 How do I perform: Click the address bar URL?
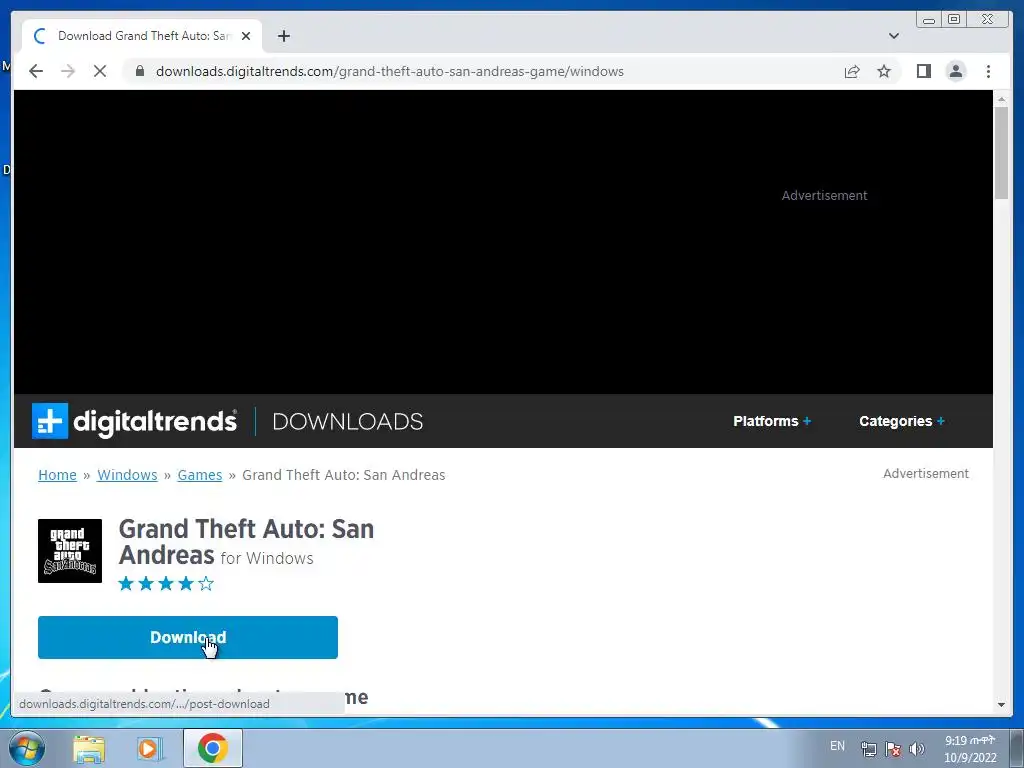click(x=390, y=71)
